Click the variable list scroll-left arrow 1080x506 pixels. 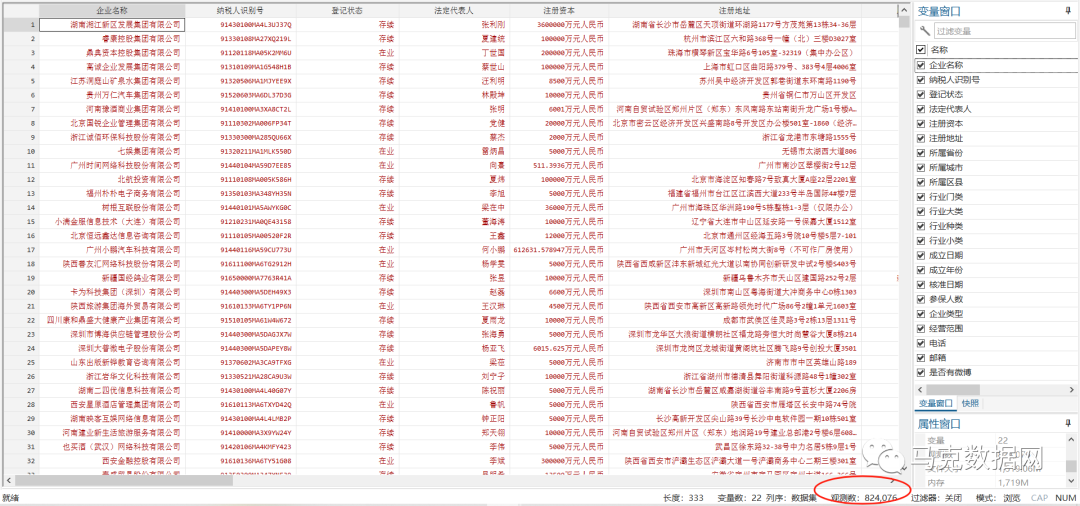pos(922,388)
